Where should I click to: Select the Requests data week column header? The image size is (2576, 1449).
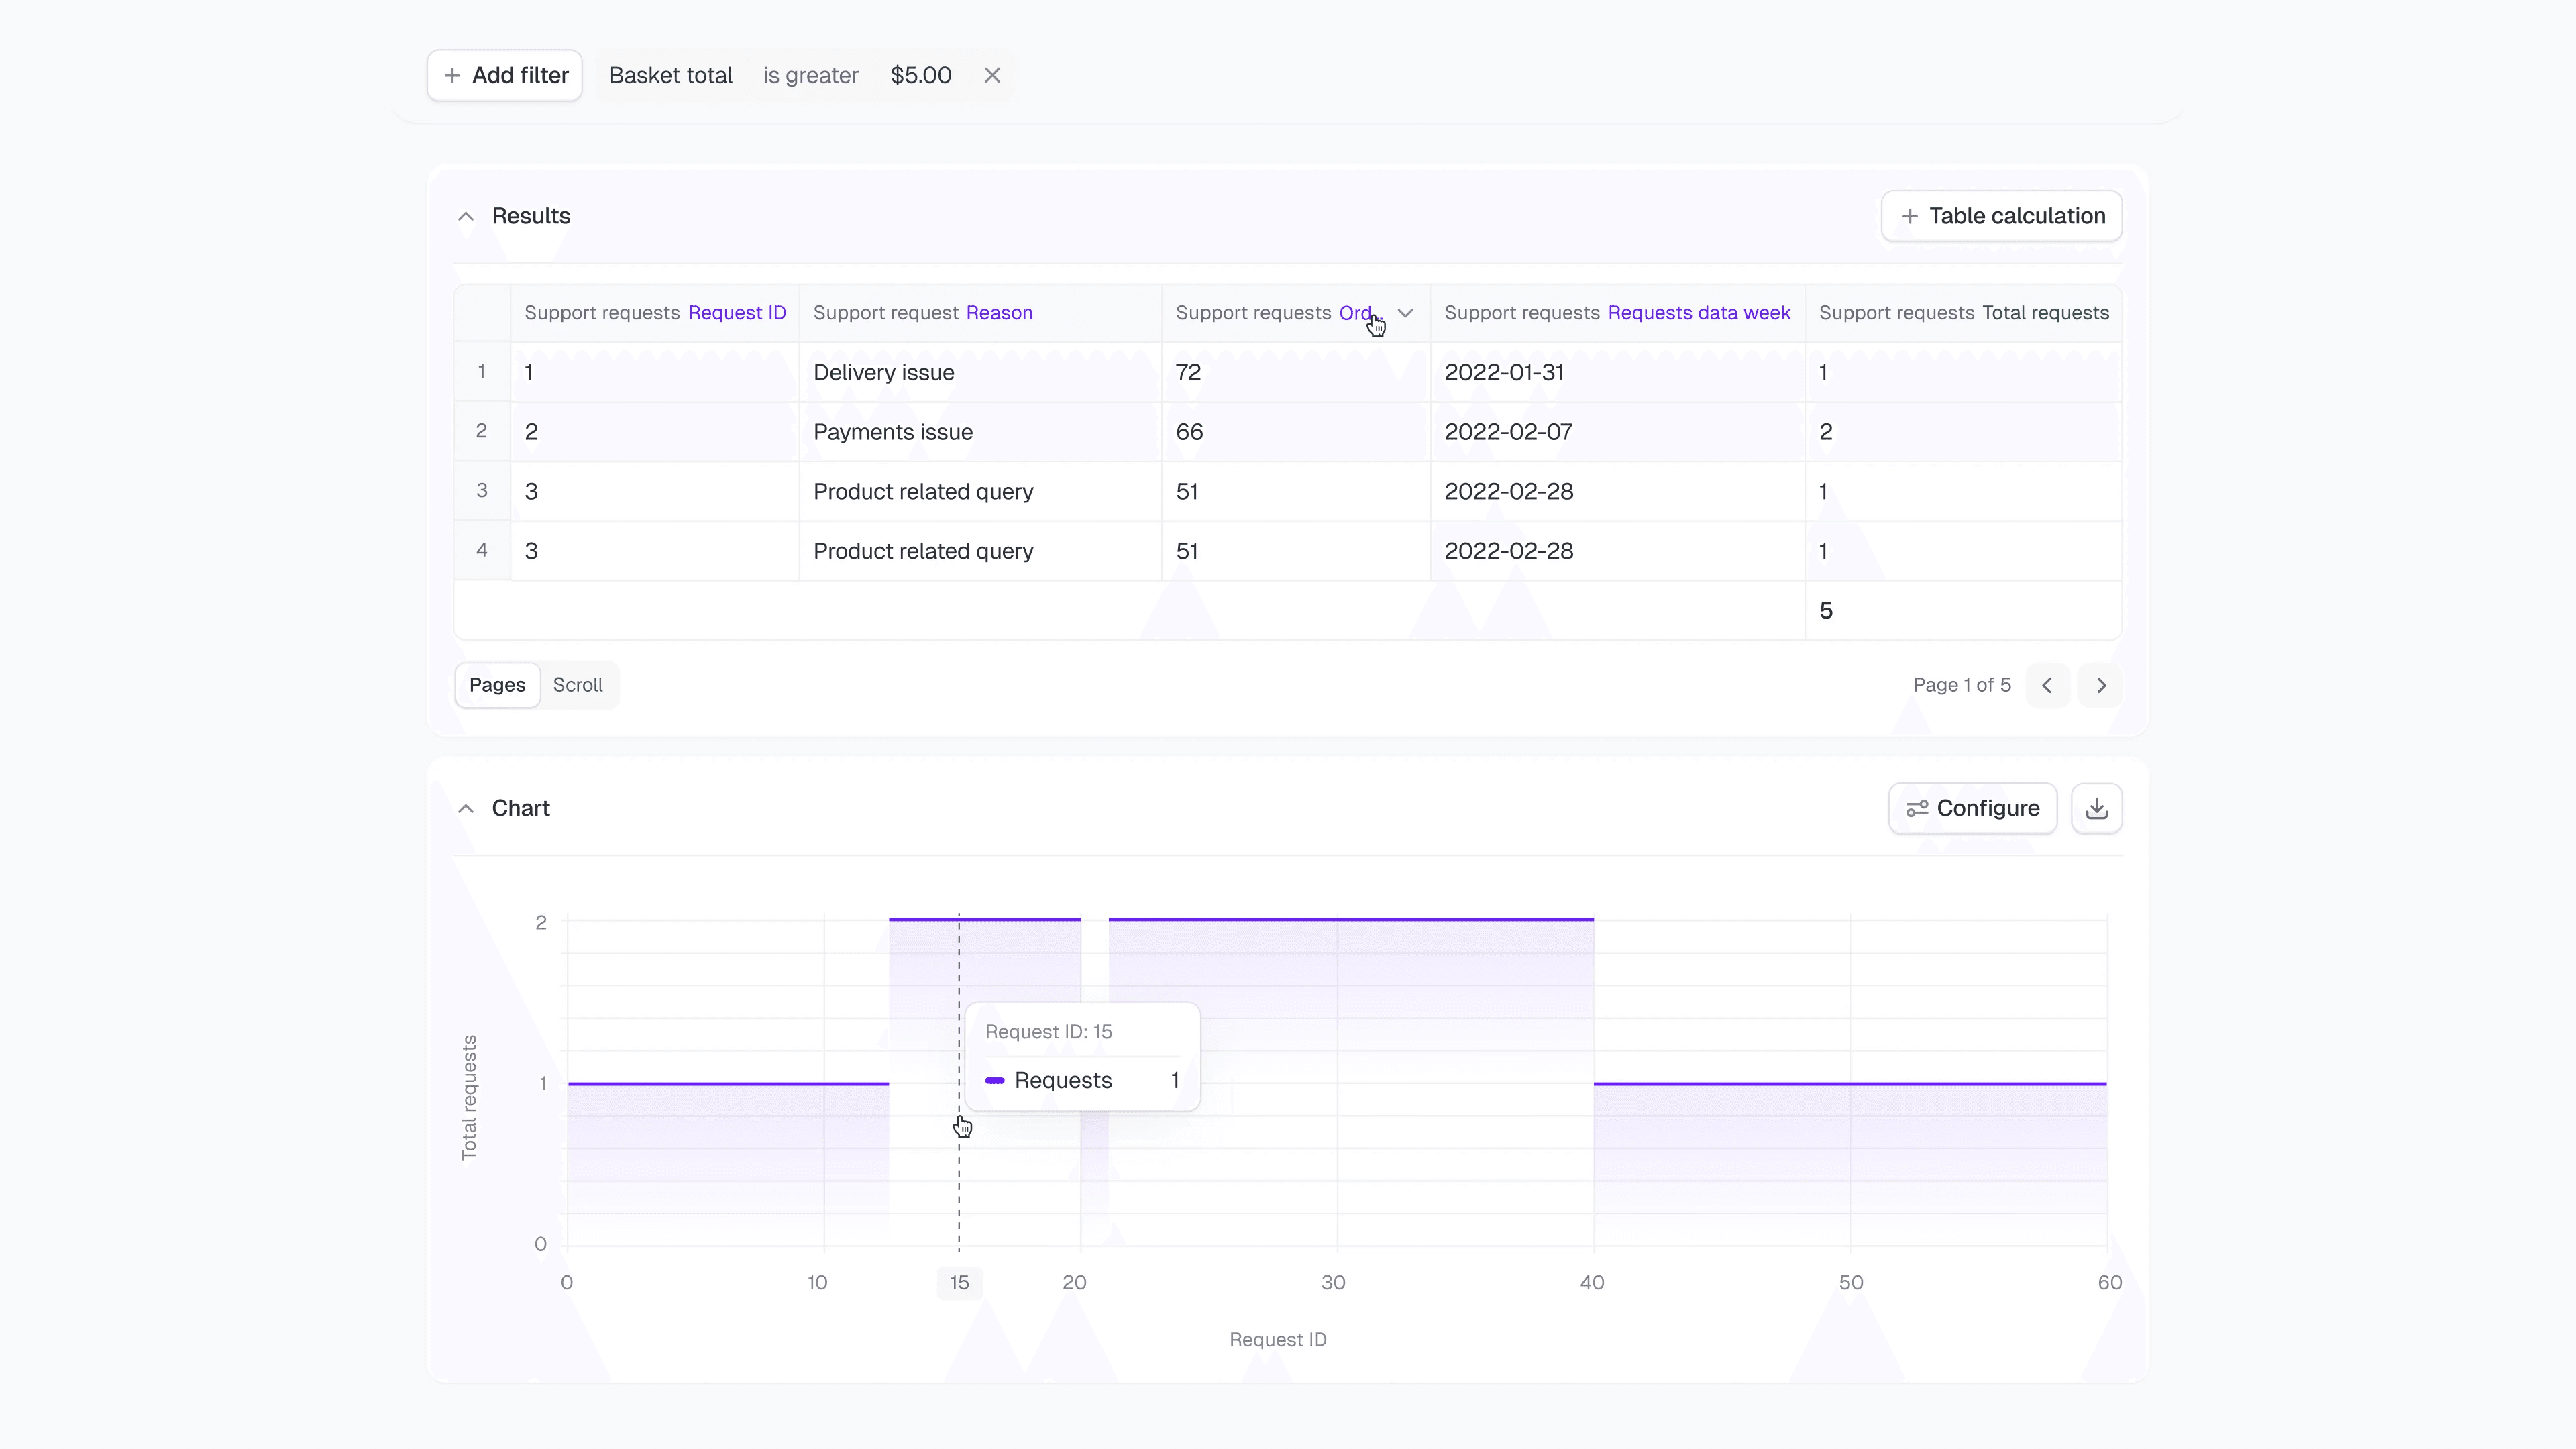coord(1618,313)
